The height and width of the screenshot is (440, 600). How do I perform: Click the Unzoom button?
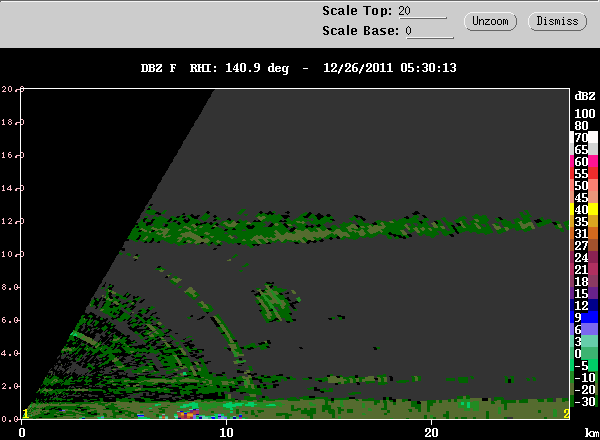coord(490,21)
